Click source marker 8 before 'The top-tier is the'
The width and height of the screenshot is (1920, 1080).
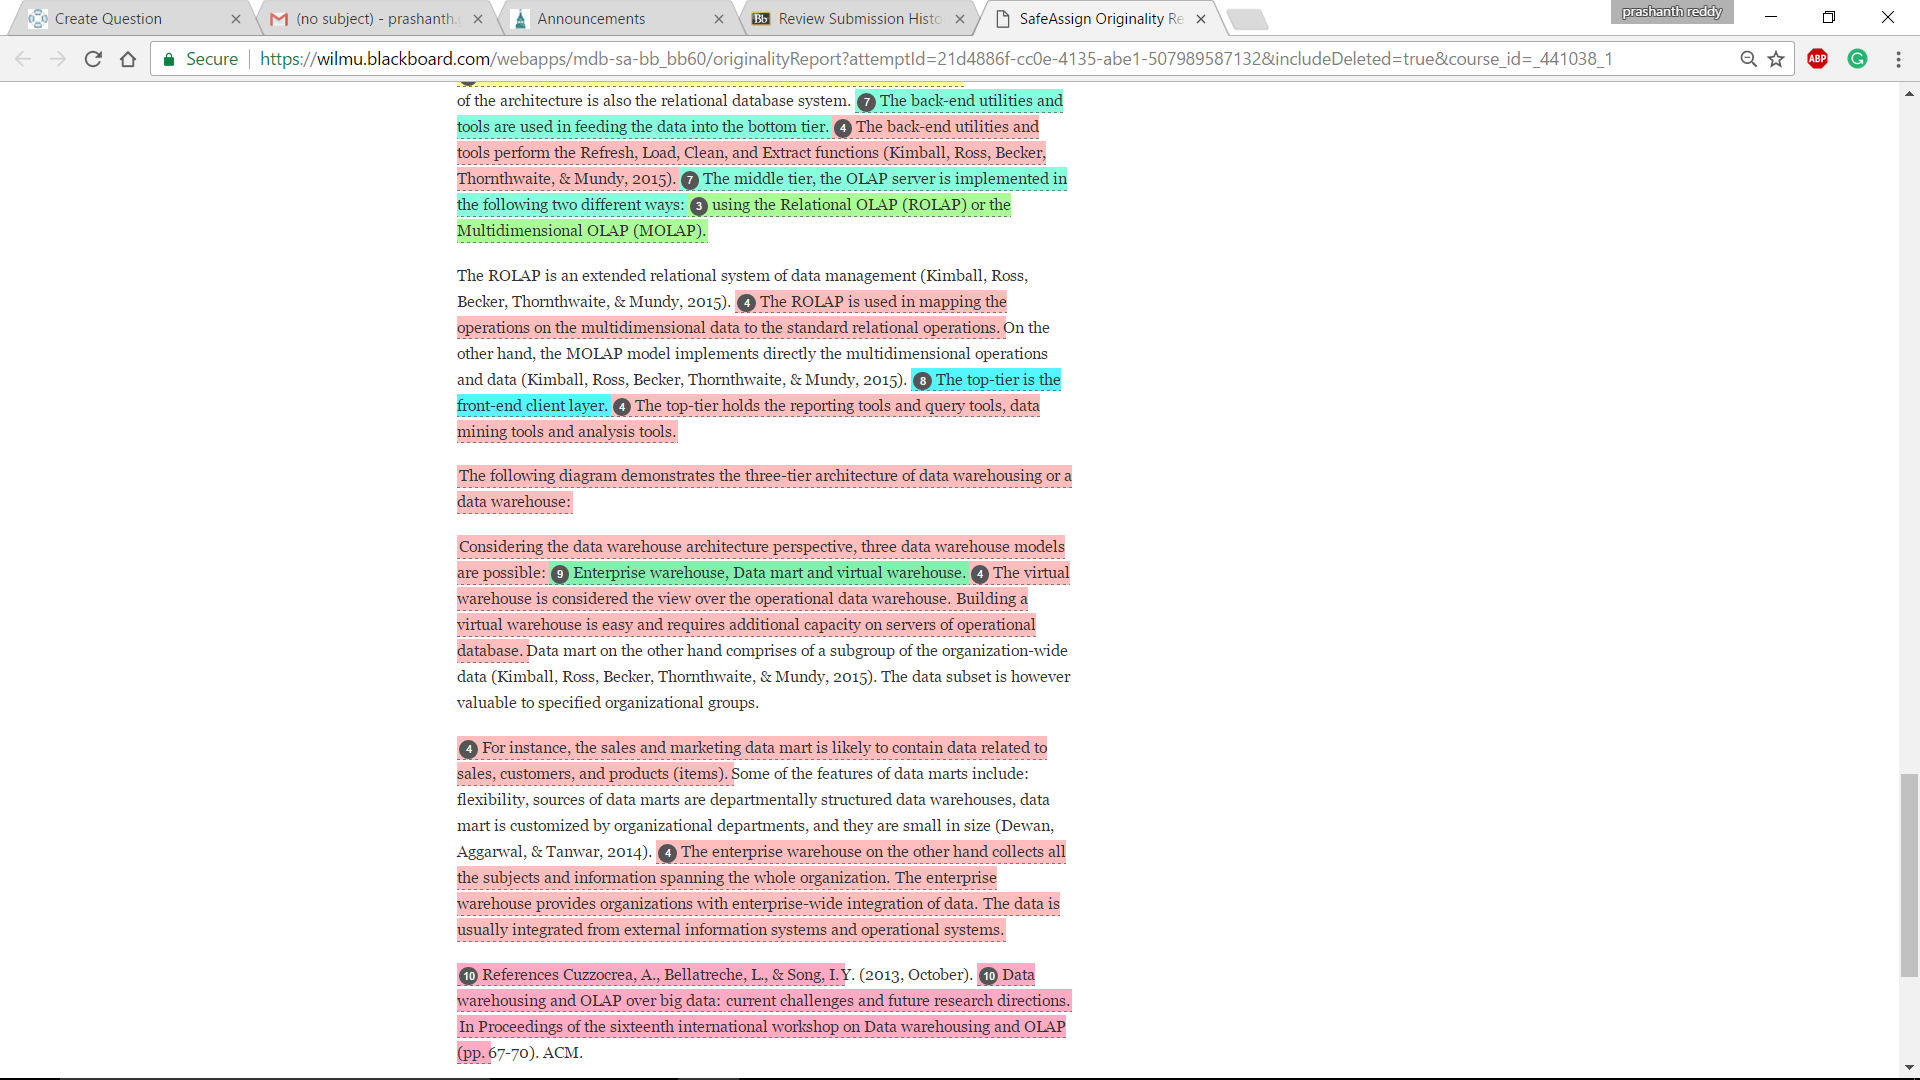pyautogui.click(x=923, y=381)
